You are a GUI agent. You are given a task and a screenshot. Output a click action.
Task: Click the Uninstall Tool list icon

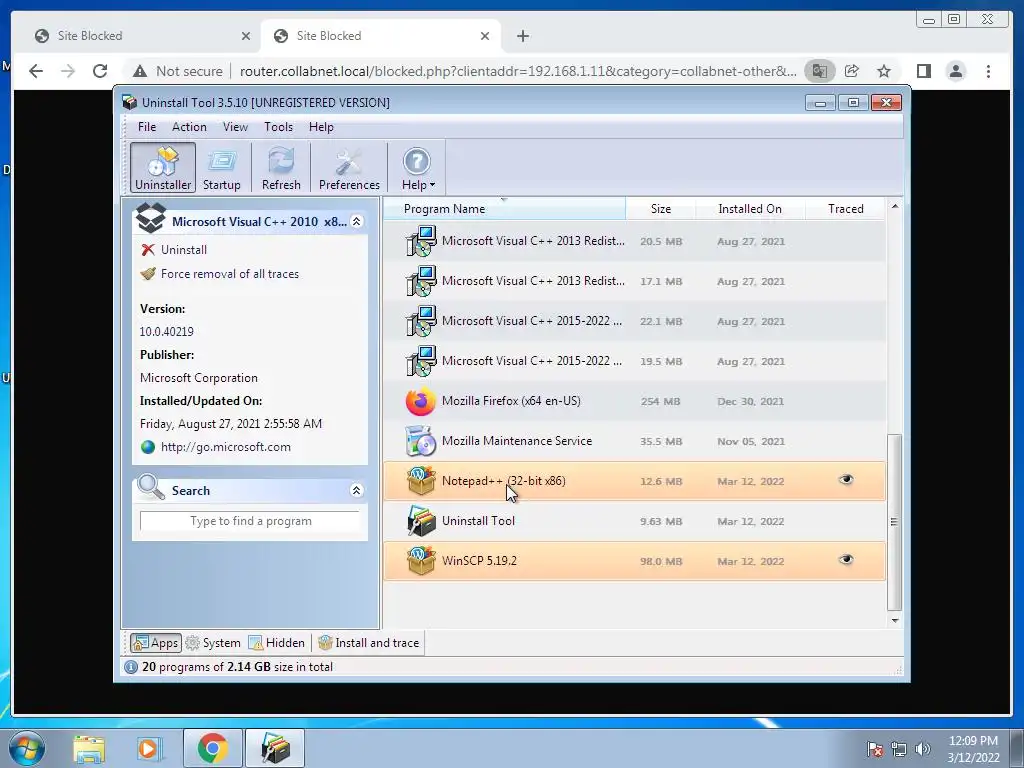[421, 521]
